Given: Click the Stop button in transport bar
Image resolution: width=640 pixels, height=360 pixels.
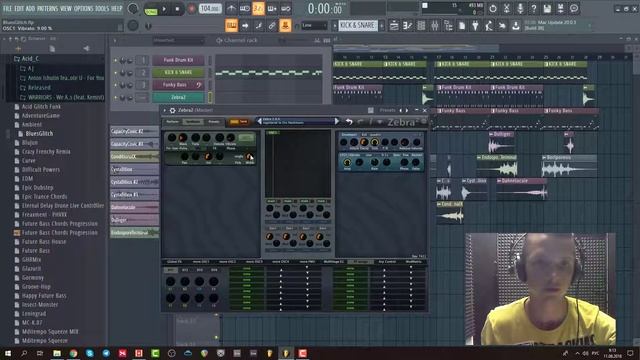Looking at the screenshot, I should 178,9.
